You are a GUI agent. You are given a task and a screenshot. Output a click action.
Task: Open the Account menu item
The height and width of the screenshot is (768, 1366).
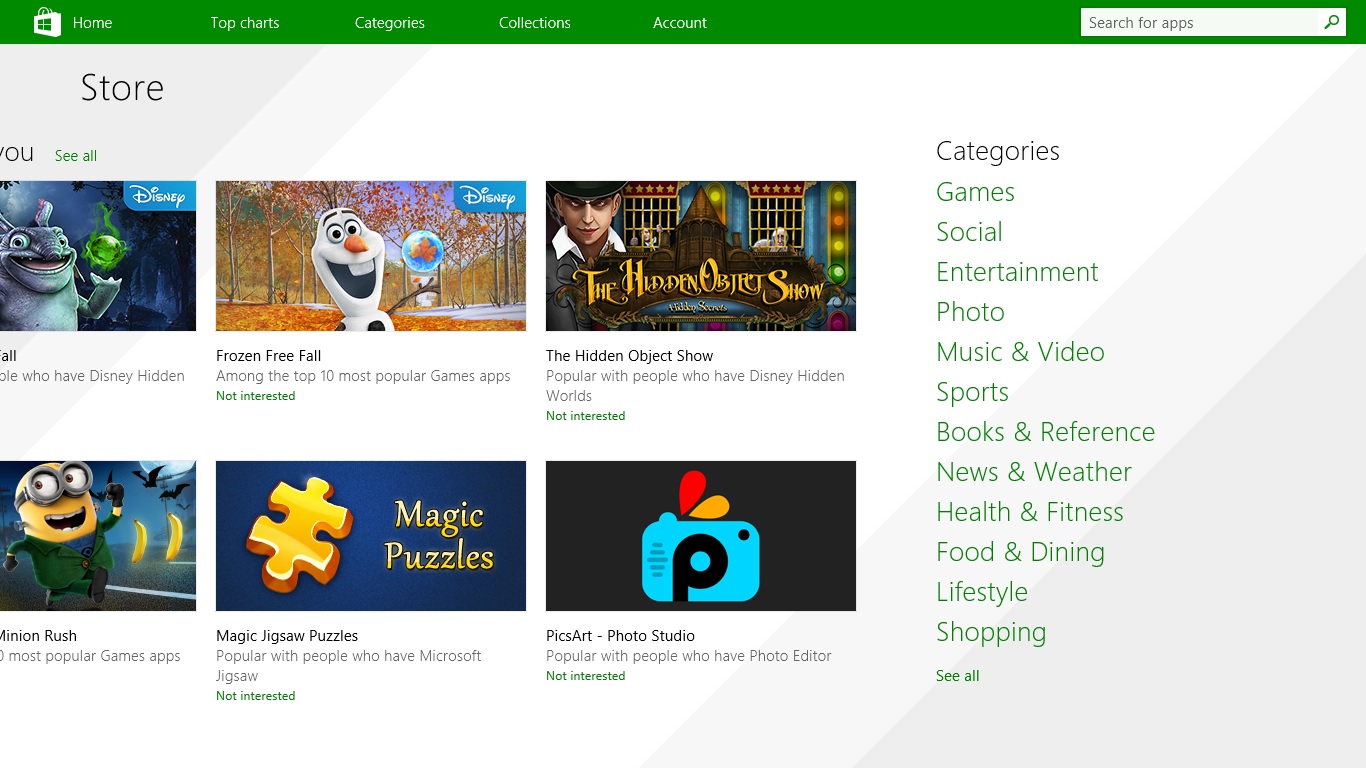click(x=680, y=23)
